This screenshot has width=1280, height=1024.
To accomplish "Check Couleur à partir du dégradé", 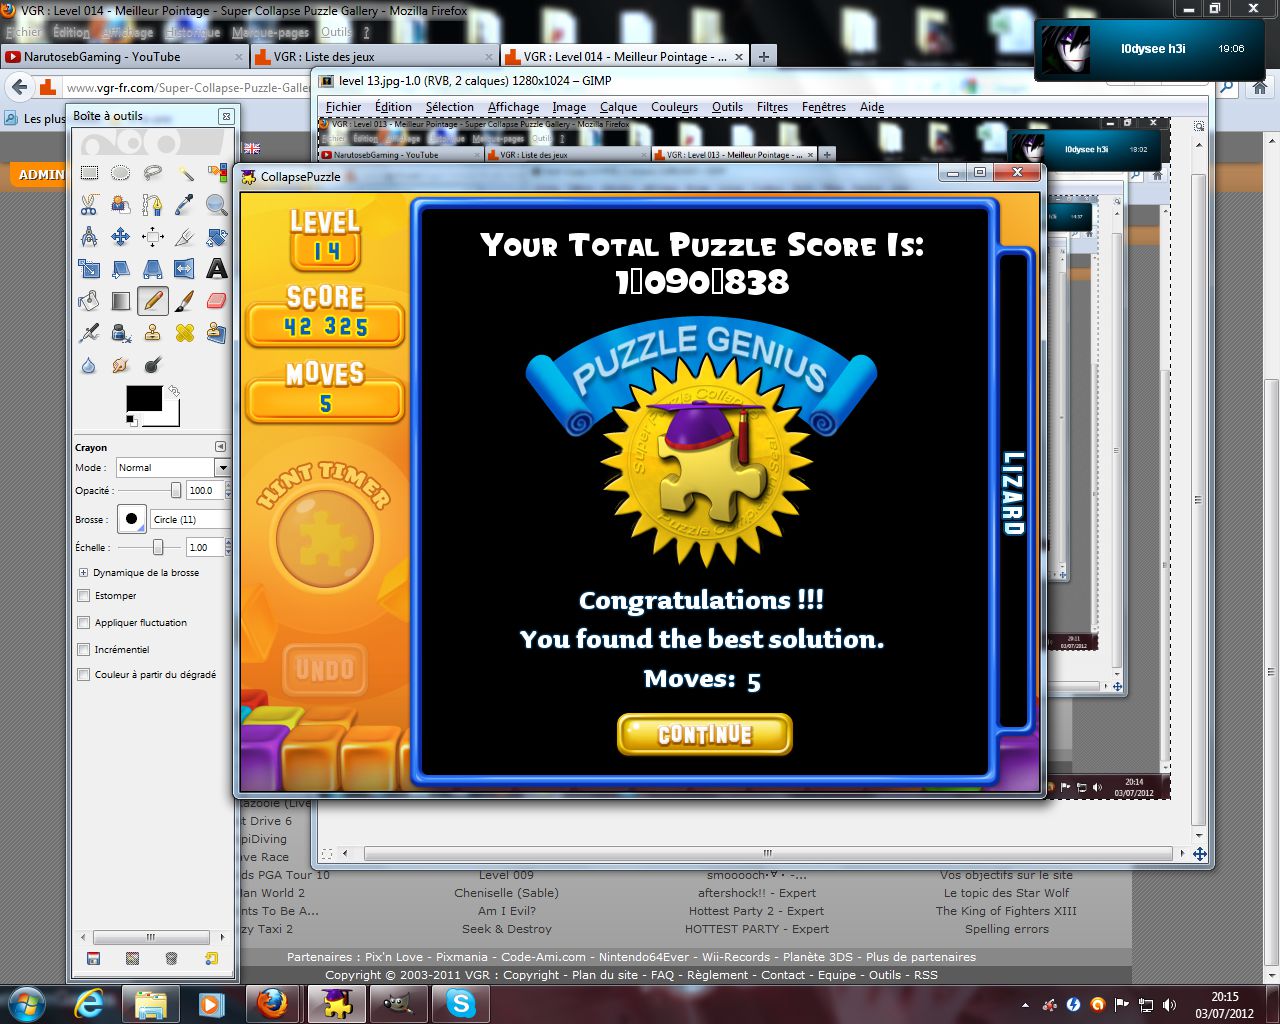I will [84, 675].
